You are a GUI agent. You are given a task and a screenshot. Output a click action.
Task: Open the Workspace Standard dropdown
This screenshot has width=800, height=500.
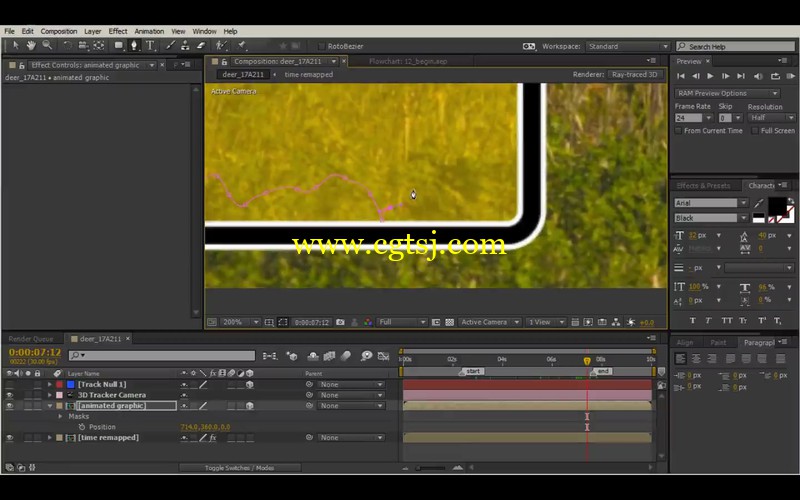(x=628, y=46)
